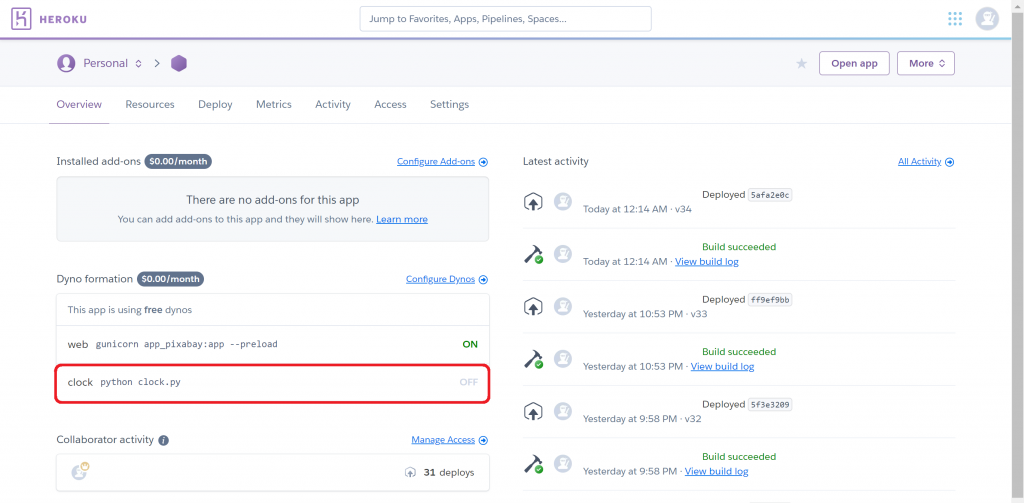The height and width of the screenshot is (503, 1024).
Task: Open the apps grid launcher icon
Action: [955, 19]
